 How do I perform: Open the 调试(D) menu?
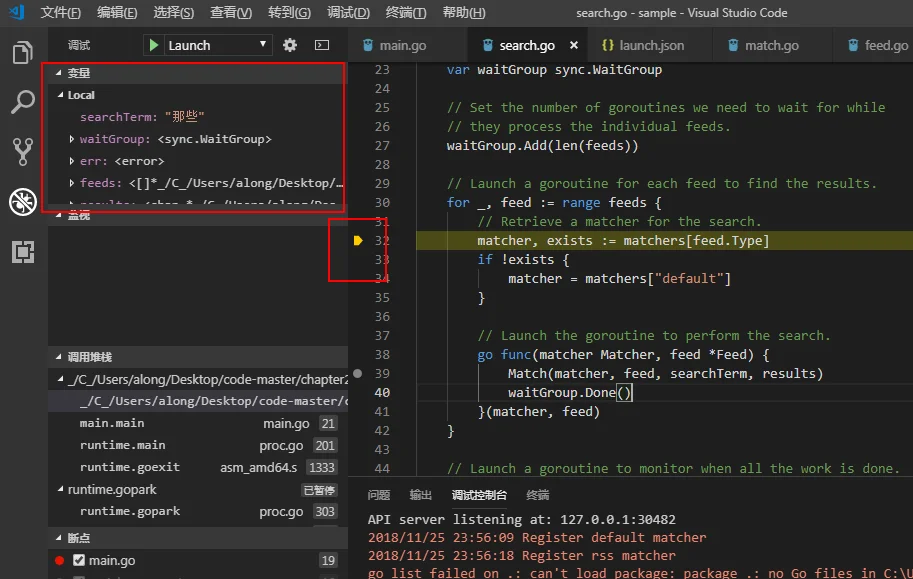(348, 12)
